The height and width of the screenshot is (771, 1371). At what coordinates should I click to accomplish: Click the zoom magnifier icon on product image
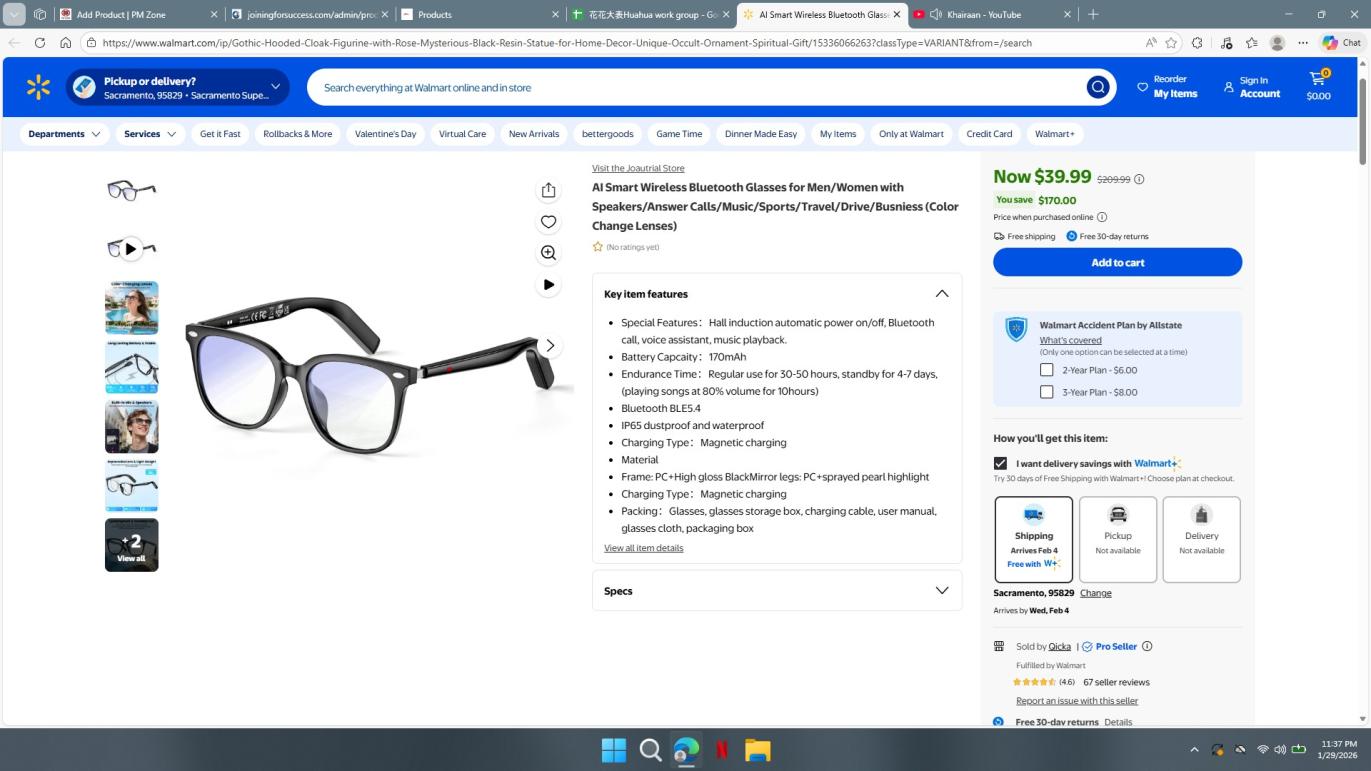(548, 253)
